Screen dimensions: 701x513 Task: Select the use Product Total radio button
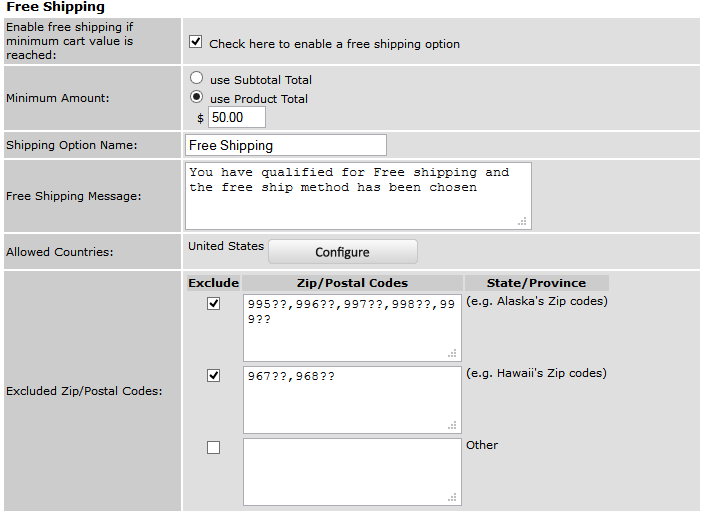[196, 97]
